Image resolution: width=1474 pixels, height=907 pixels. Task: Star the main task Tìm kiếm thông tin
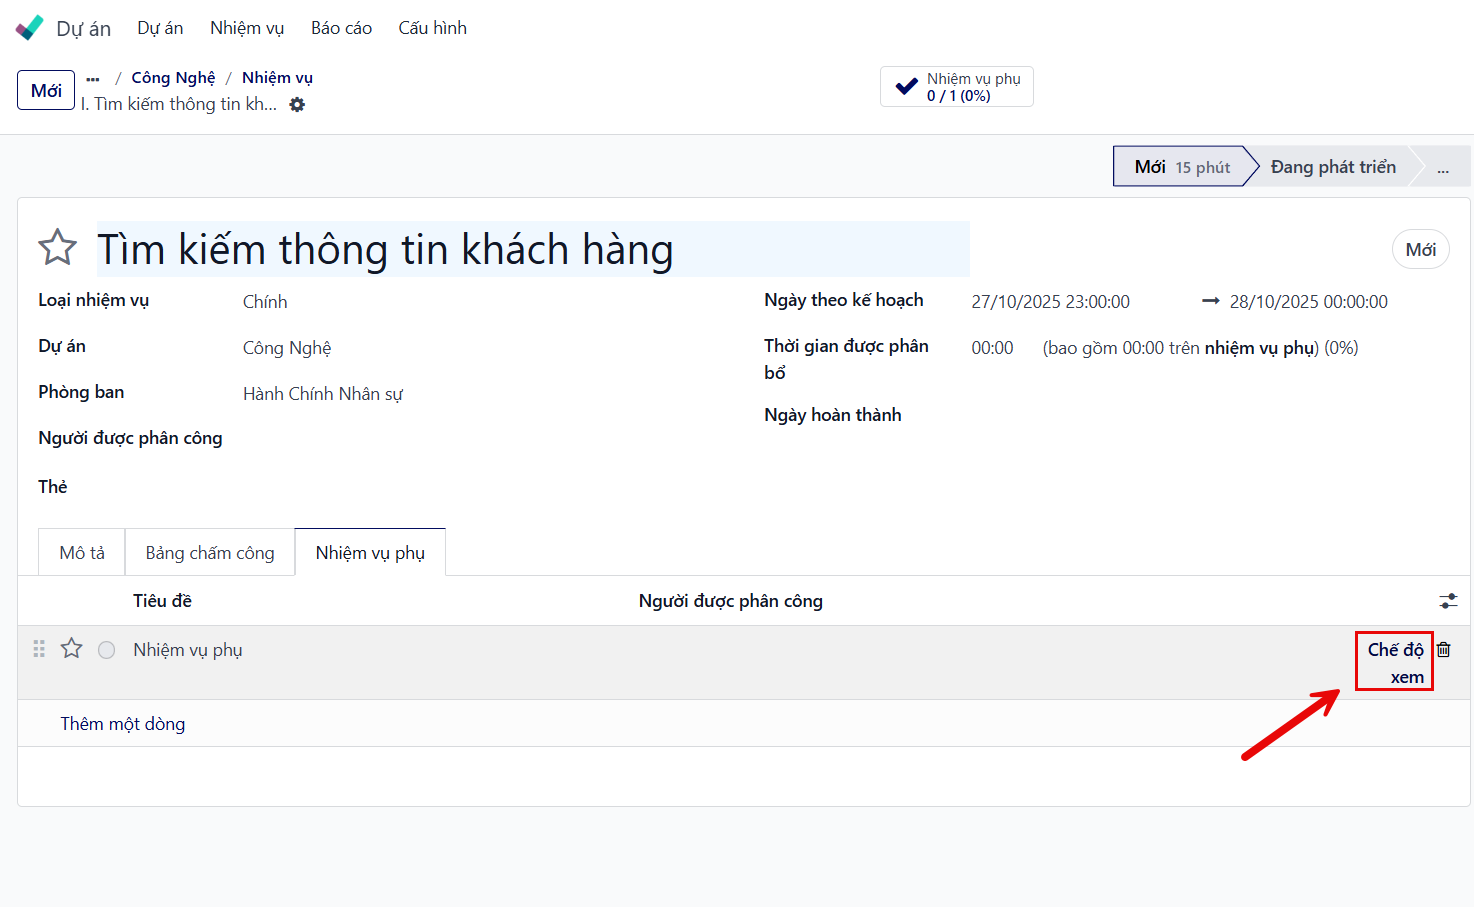point(58,248)
